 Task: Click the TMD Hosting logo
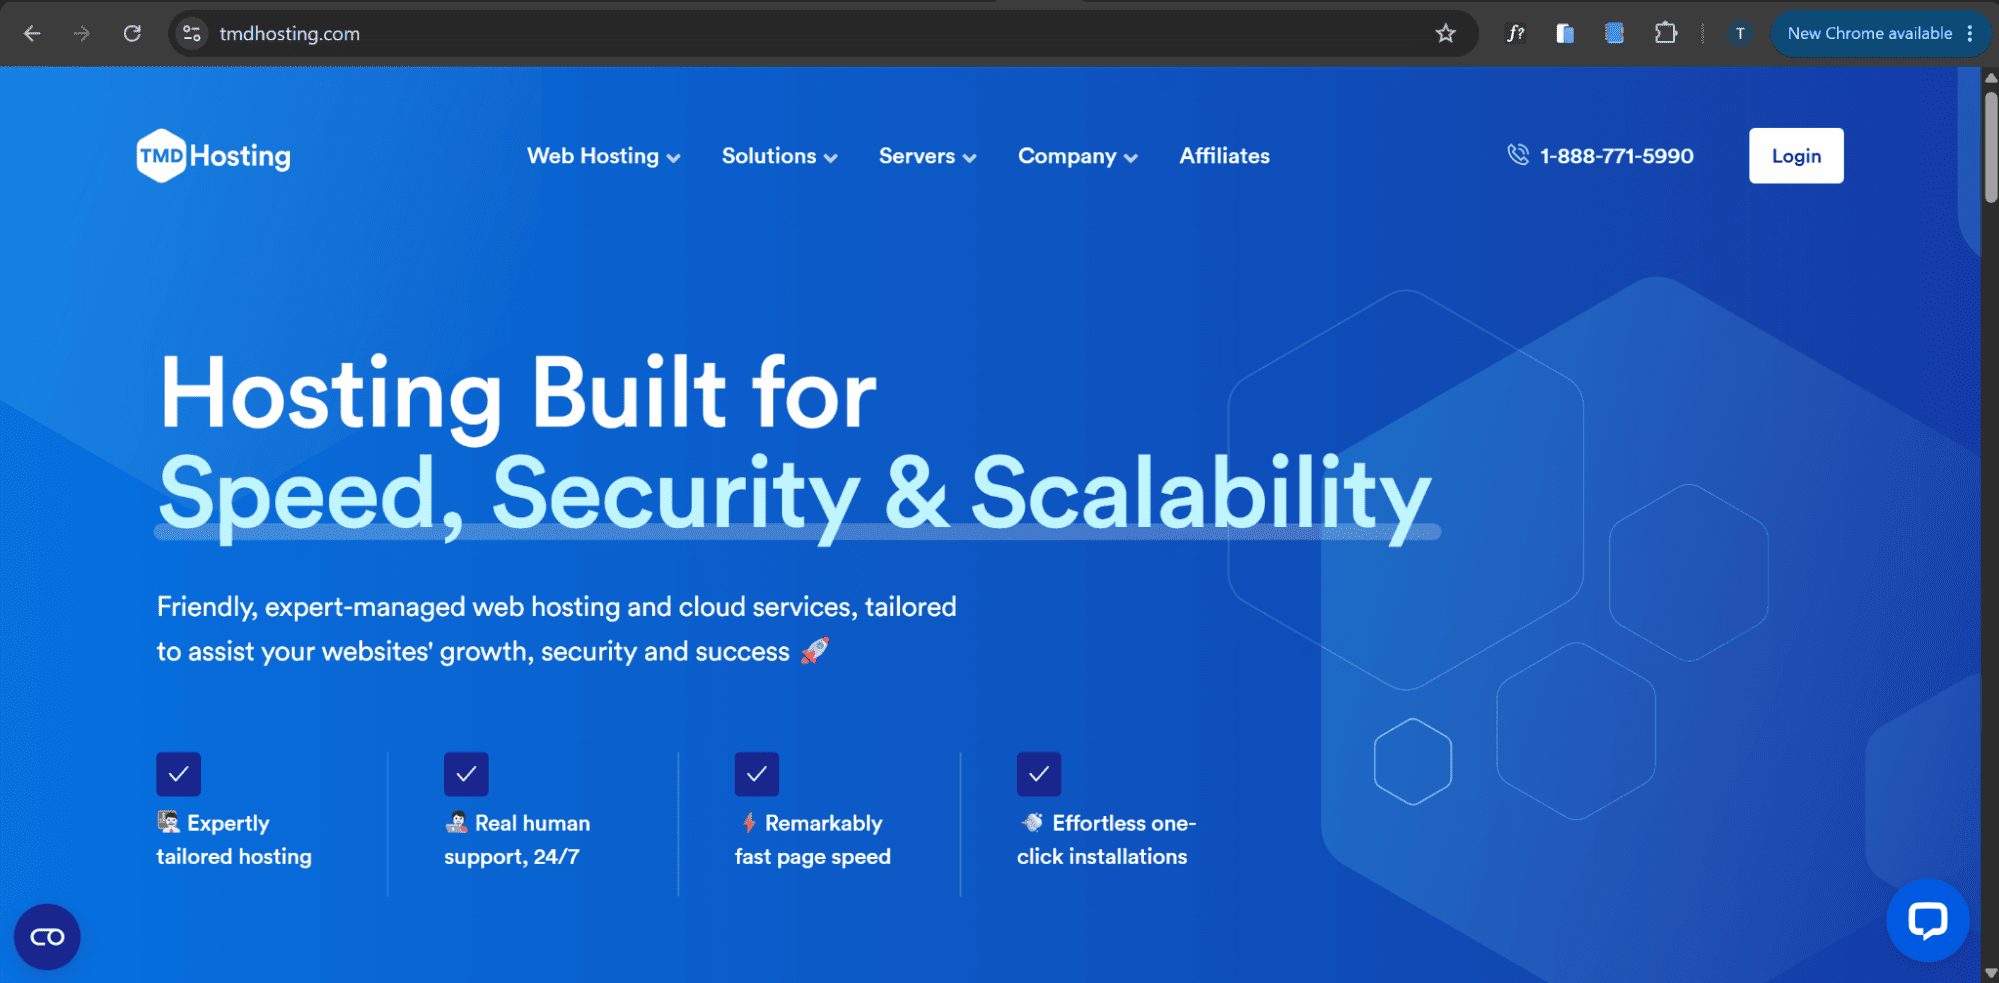[213, 156]
